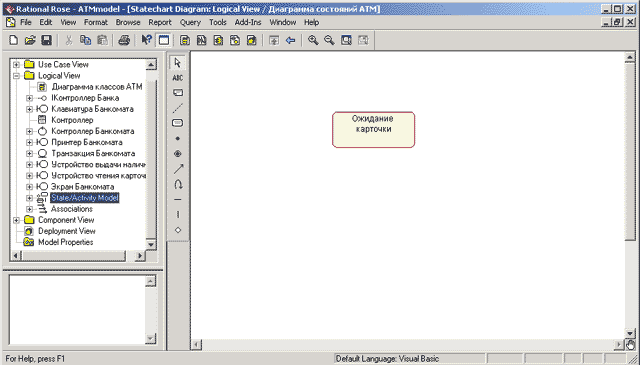640x365 pixels.
Task: Expand Принтер Банкомата node
Action: (29, 142)
